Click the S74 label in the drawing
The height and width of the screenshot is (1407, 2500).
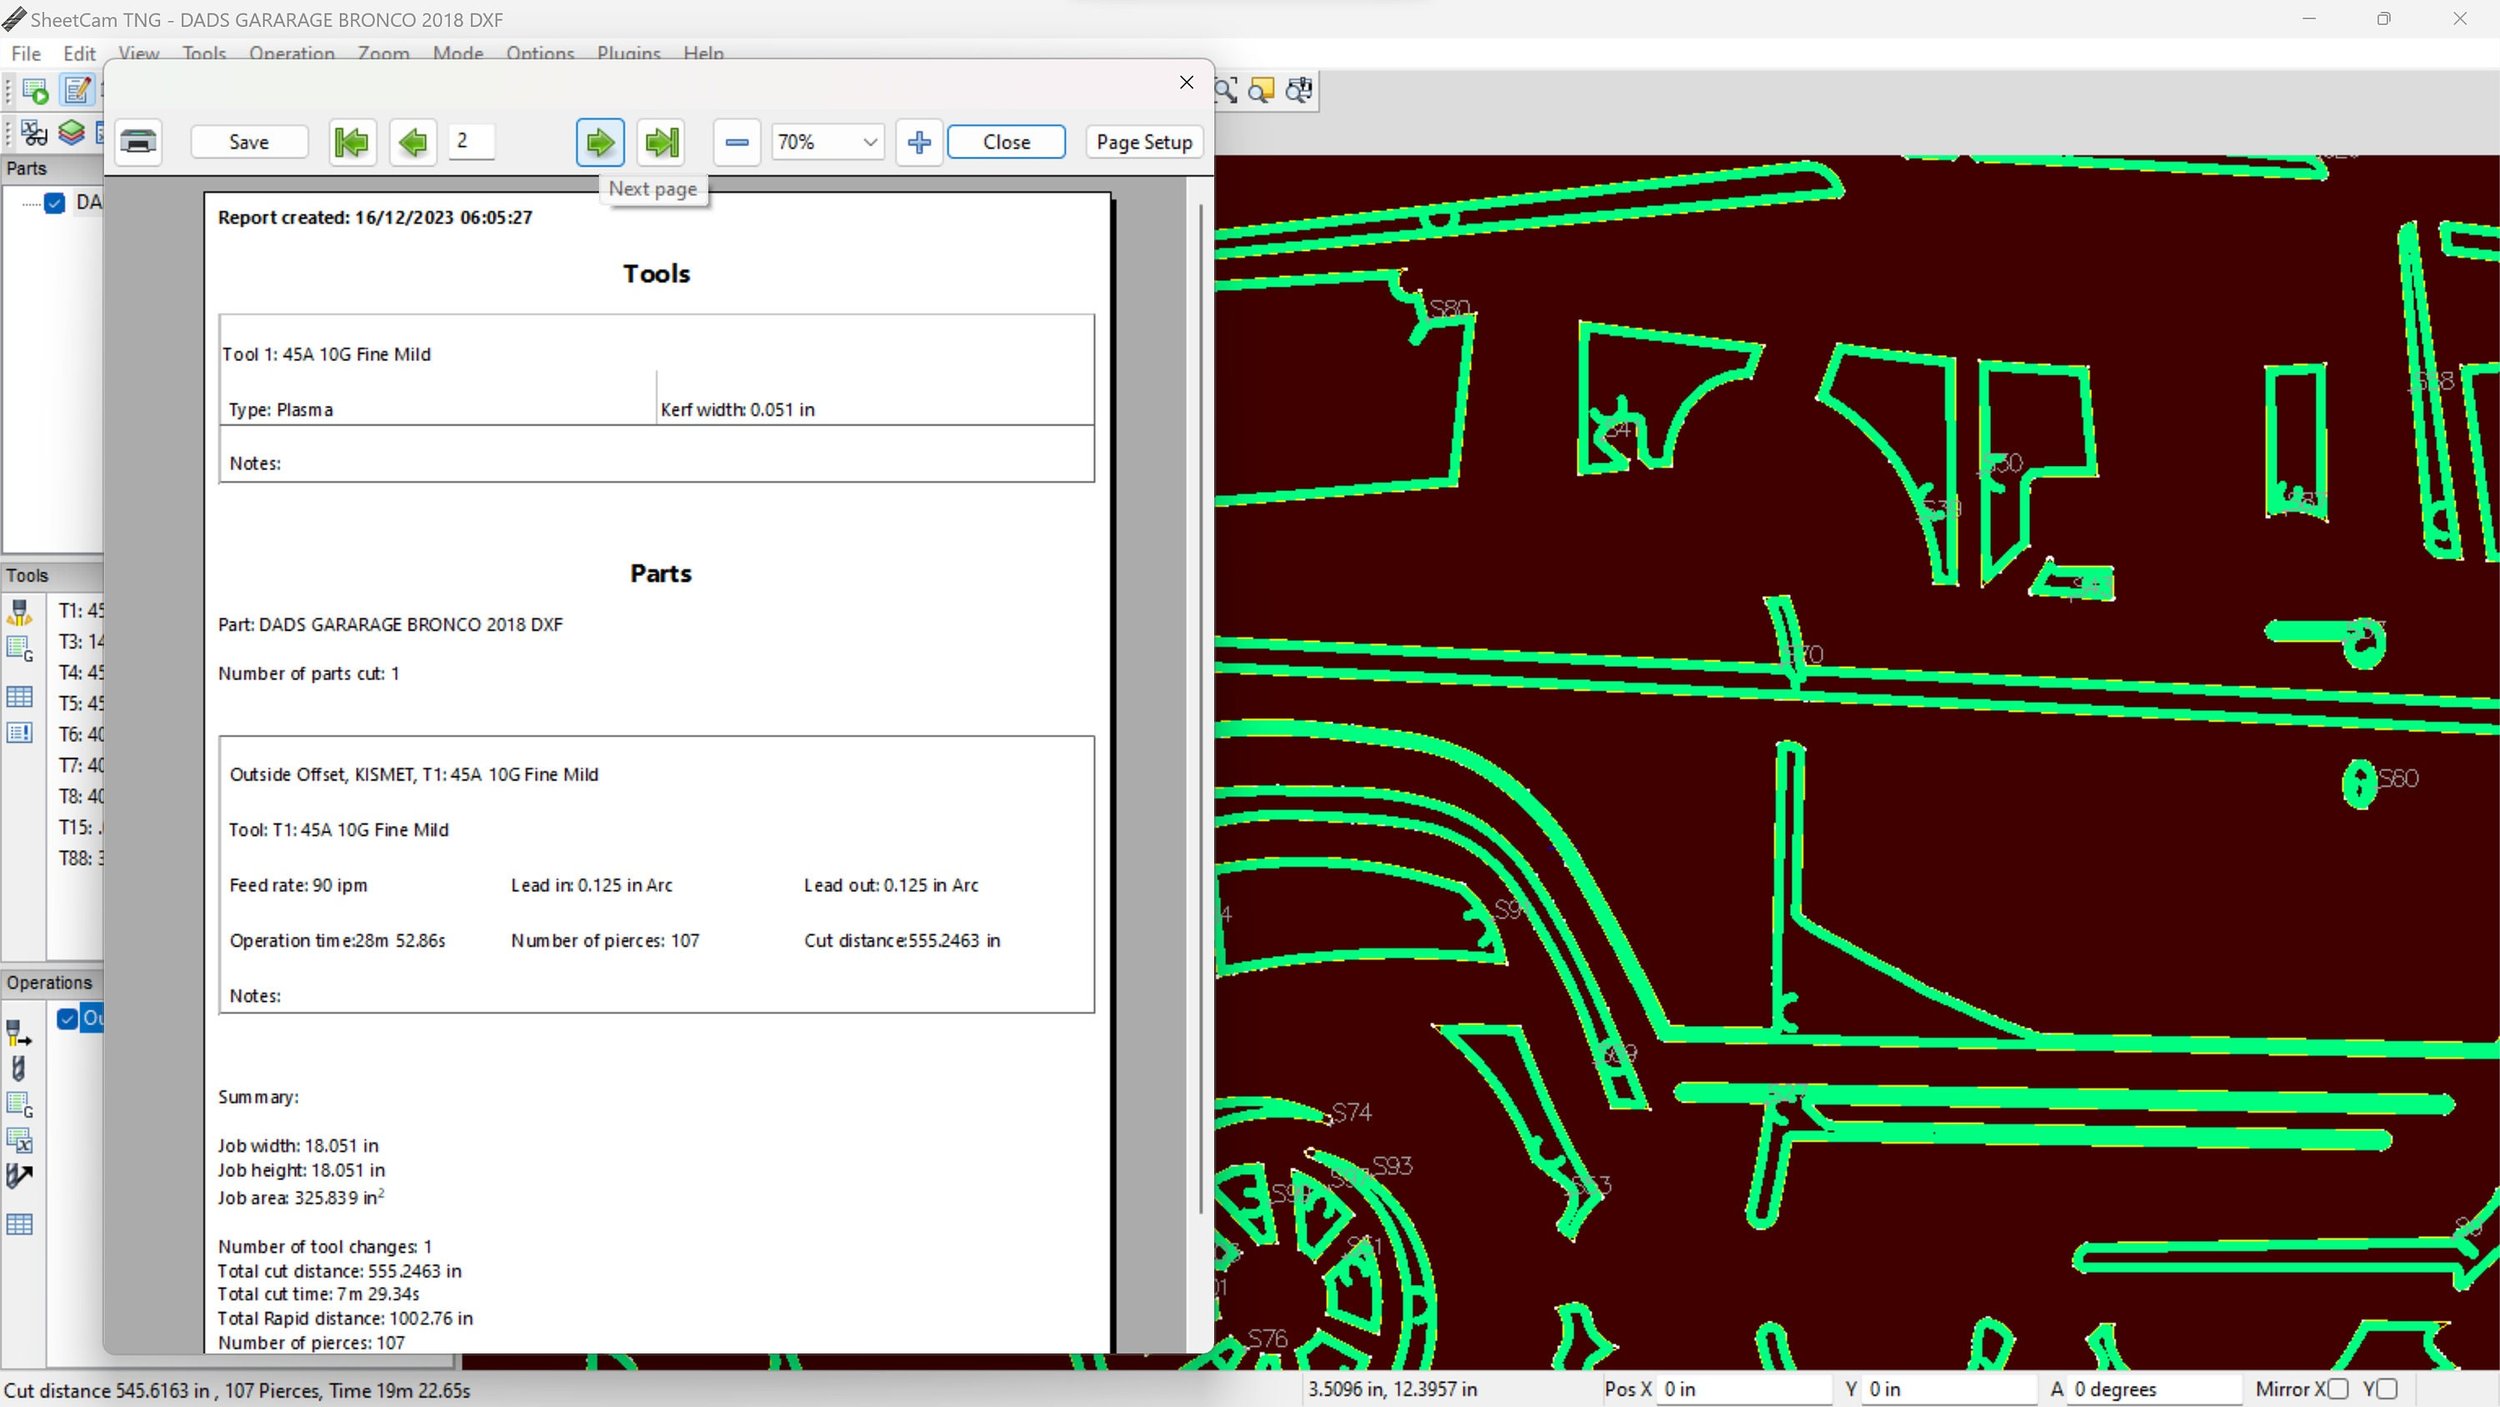[x=1351, y=1112]
